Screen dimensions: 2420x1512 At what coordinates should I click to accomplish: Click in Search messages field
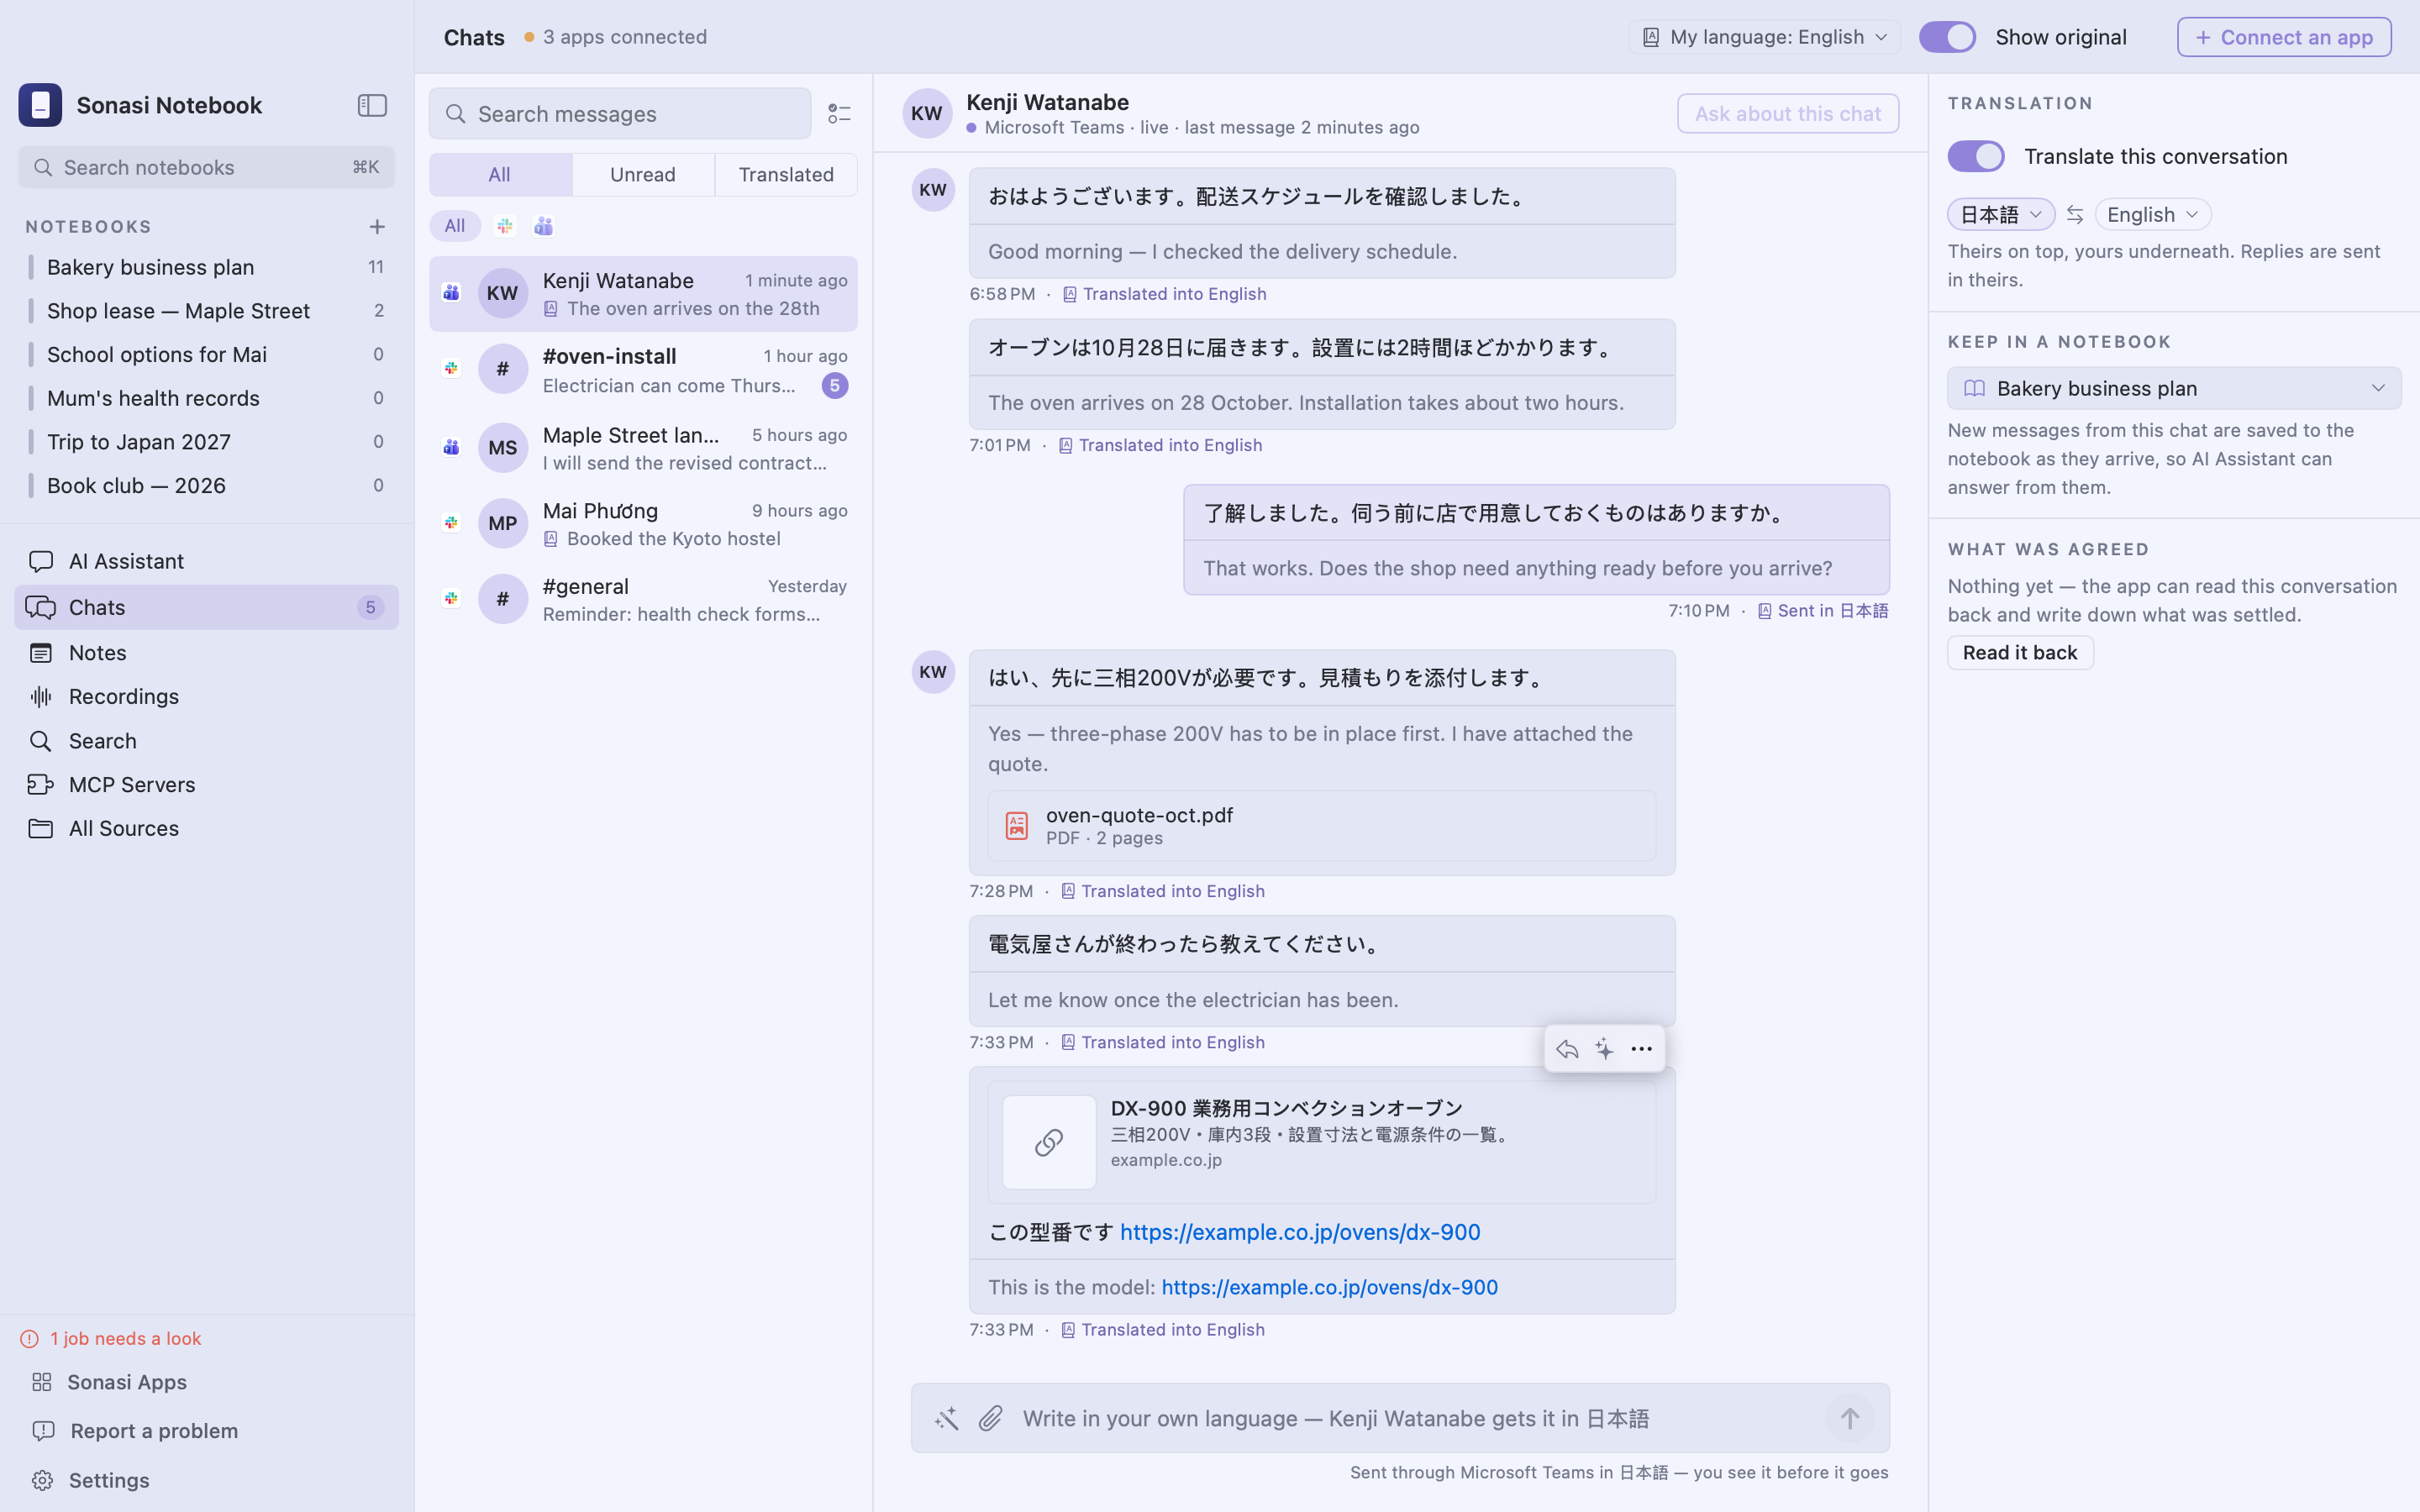(x=620, y=114)
